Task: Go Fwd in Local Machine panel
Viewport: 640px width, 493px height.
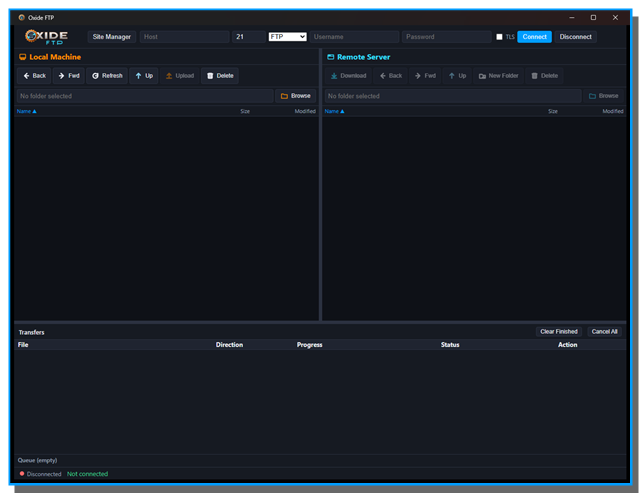Action: click(69, 76)
